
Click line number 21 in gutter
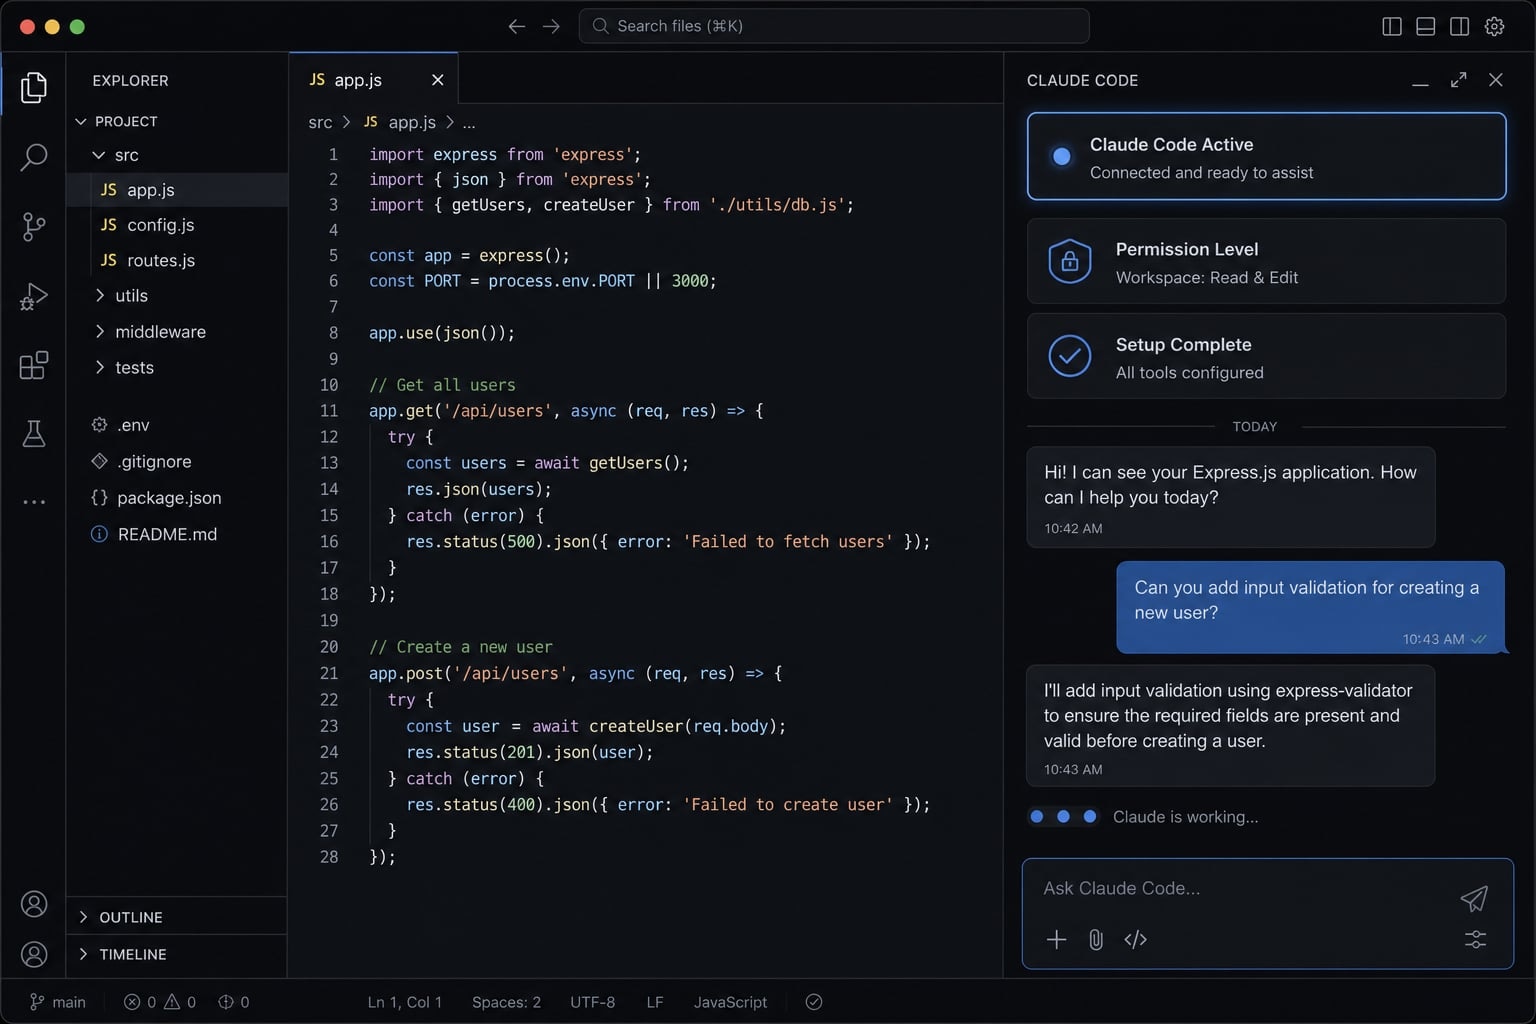tap(329, 673)
